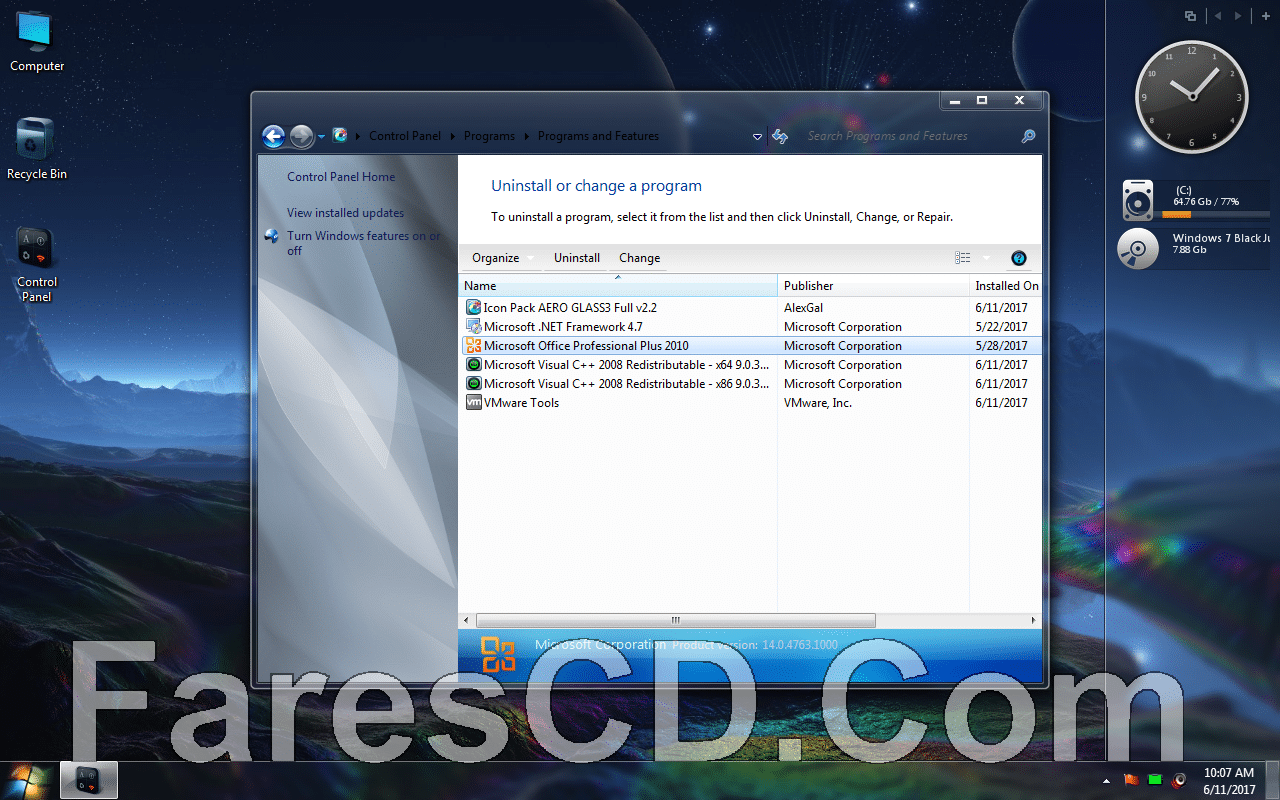This screenshot has height=800, width=1280.
Task: Click sidebar previous gadget page arrow
Action: pyautogui.click(x=1218, y=16)
